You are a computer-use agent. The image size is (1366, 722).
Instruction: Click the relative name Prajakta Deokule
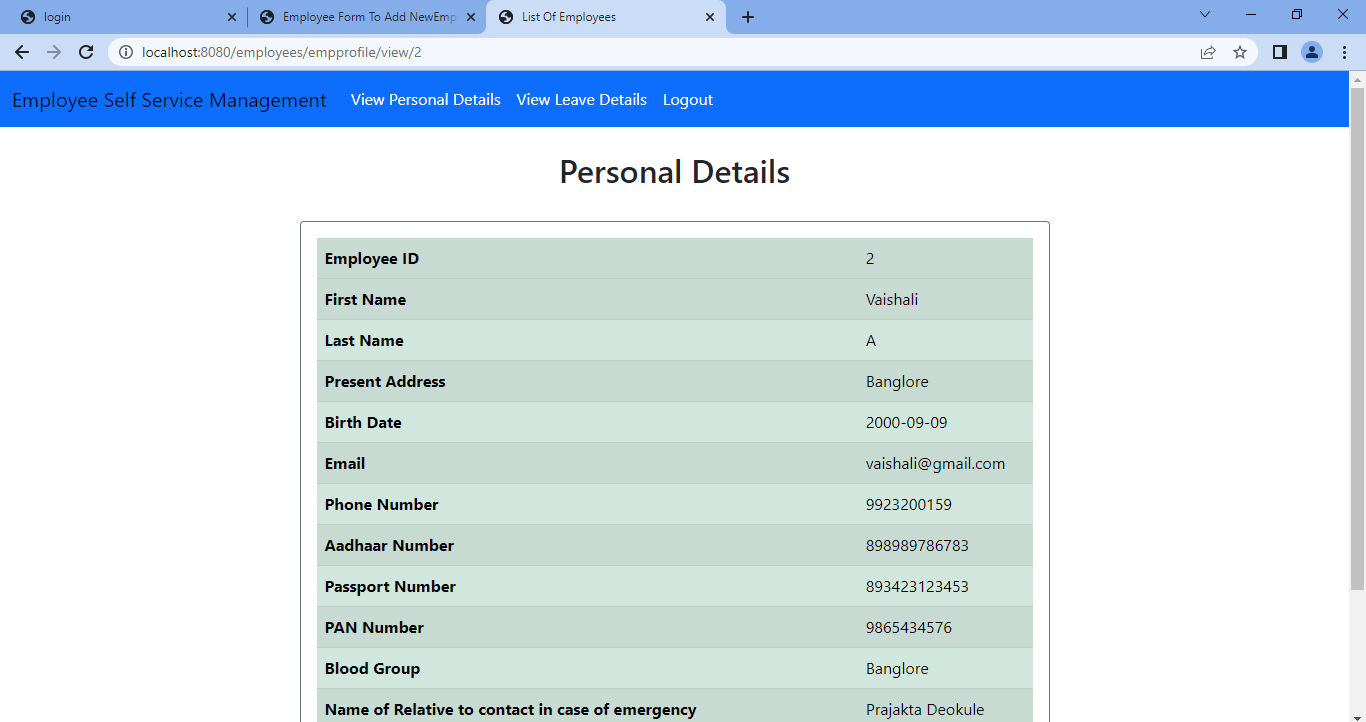[x=925, y=710]
